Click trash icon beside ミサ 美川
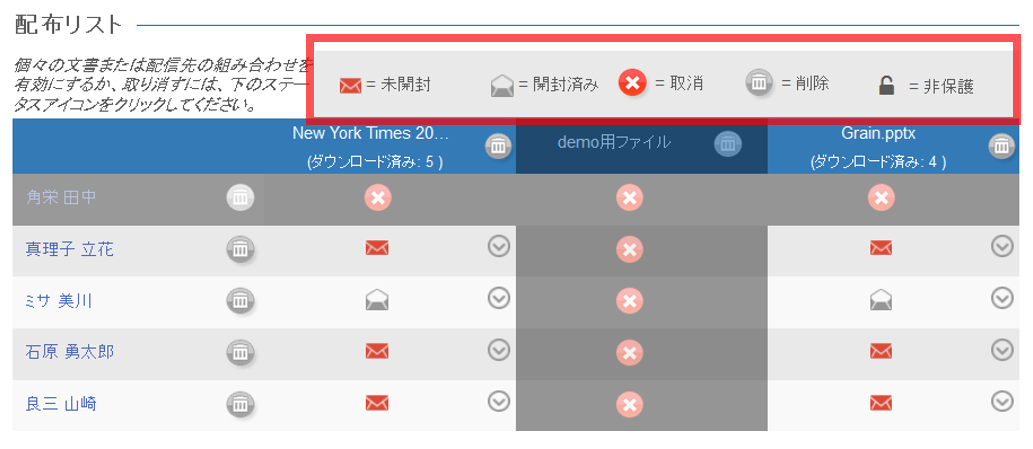The height and width of the screenshot is (449, 1033). [240, 299]
